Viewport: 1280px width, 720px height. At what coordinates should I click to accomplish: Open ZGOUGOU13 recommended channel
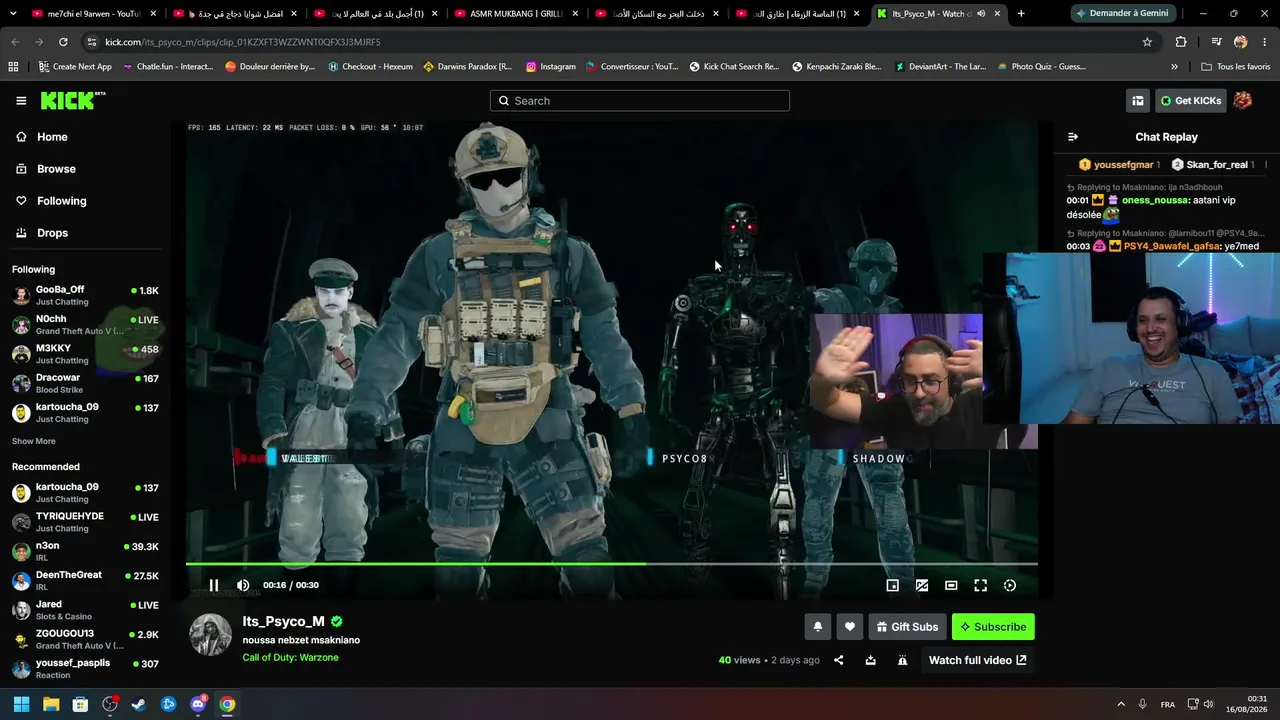(86, 639)
